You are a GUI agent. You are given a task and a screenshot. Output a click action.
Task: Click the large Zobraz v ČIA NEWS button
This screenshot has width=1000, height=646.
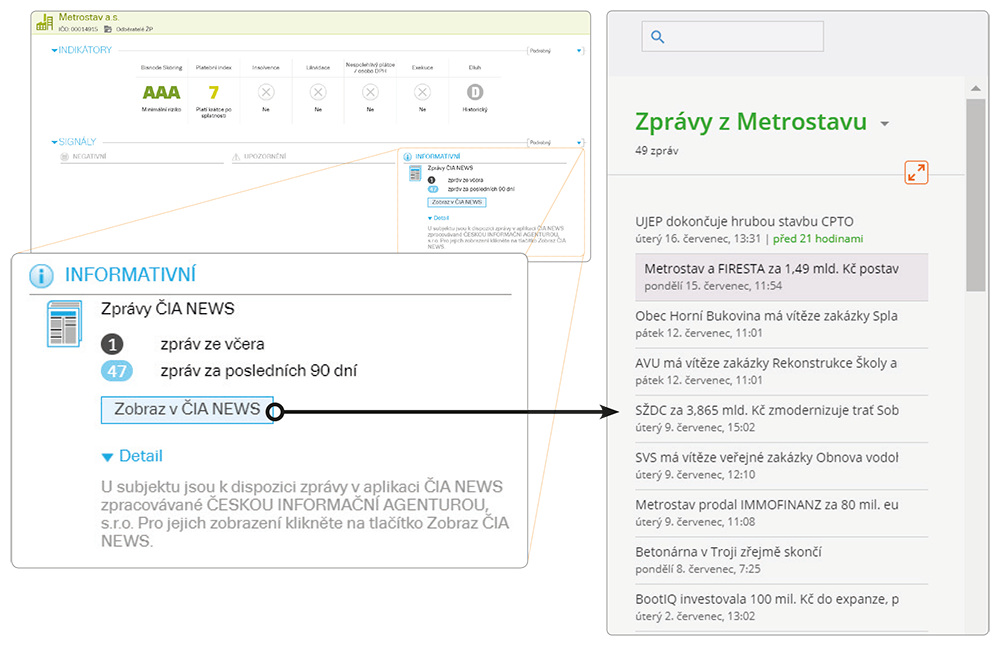(188, 410)
